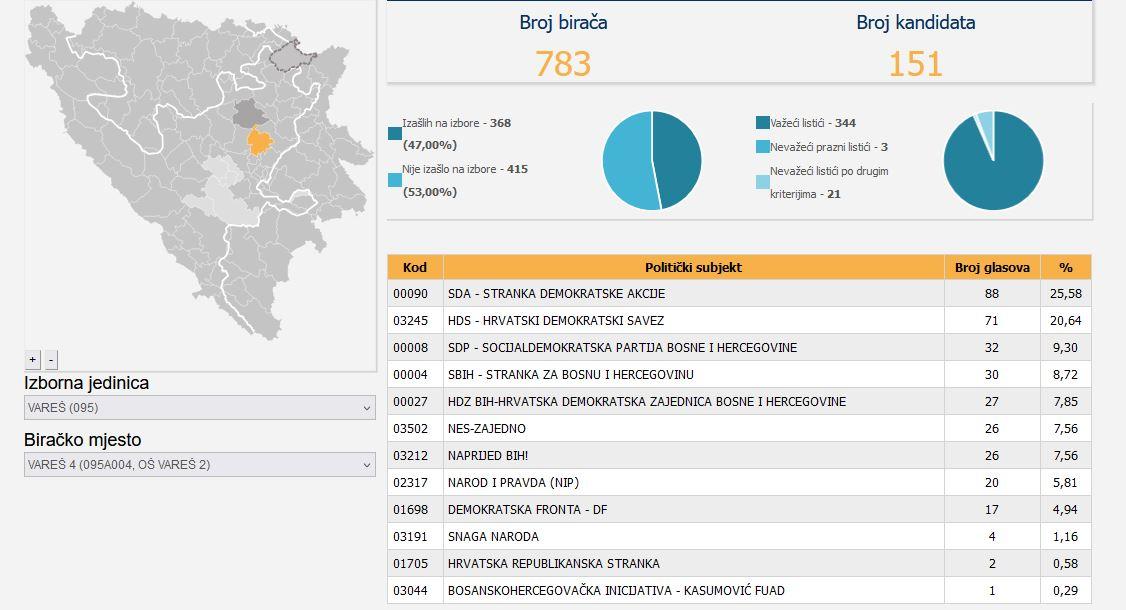The image size is (1126, 610).
Task: Zoom out the map with minus button
Action: 51,359
